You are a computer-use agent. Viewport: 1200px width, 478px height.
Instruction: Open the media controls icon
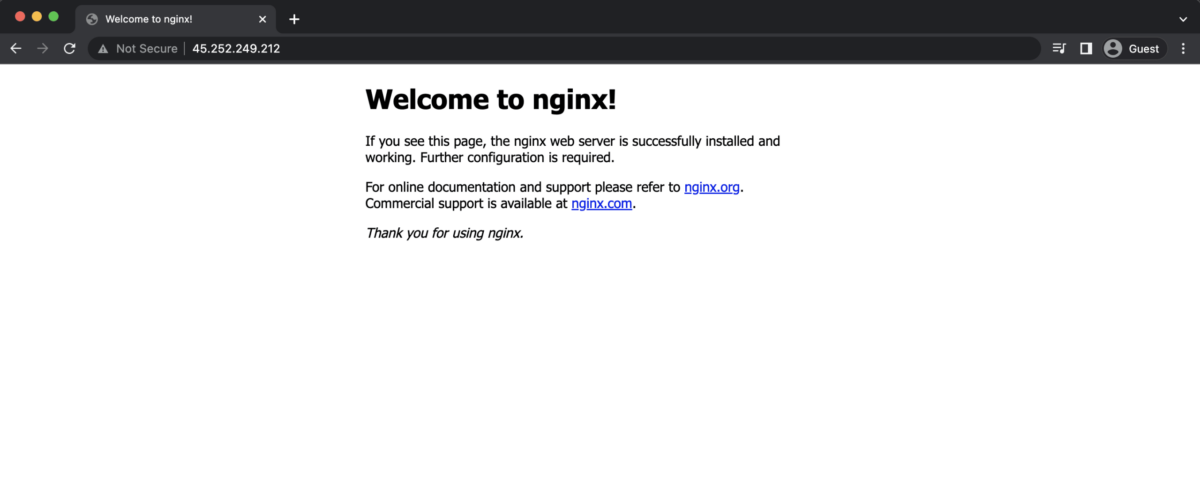coord(1059,49)
